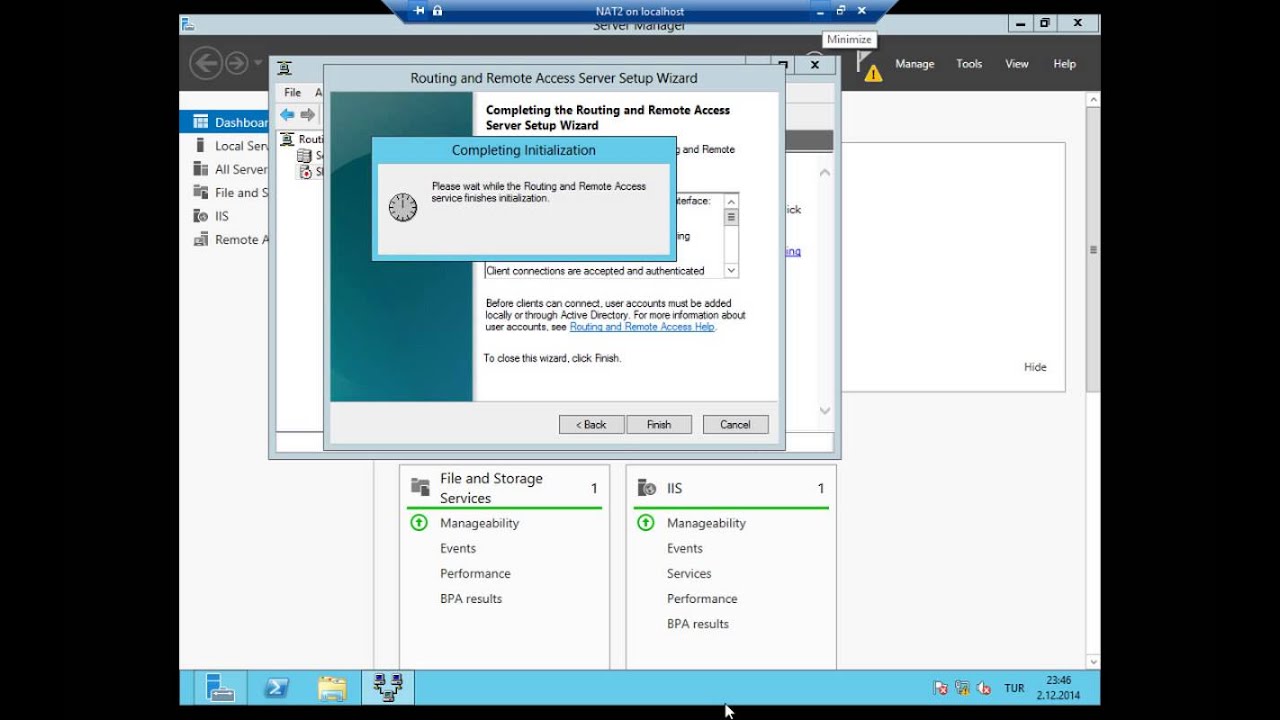Click the green Manageability arrow in IIS tile
Image resolution: width=1280 pixels, height=720 pixels.
click(x=646, y=522)
